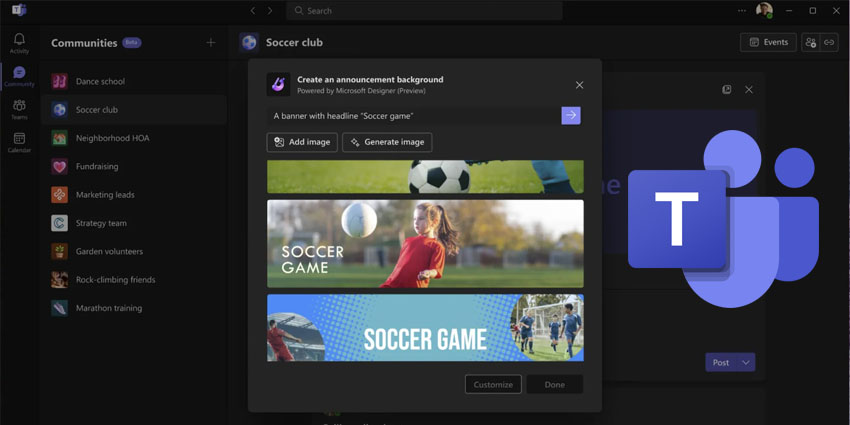Open the Calendar sidebar icon
This screenshot has width=850, height=425.
[x=20, y=142]
